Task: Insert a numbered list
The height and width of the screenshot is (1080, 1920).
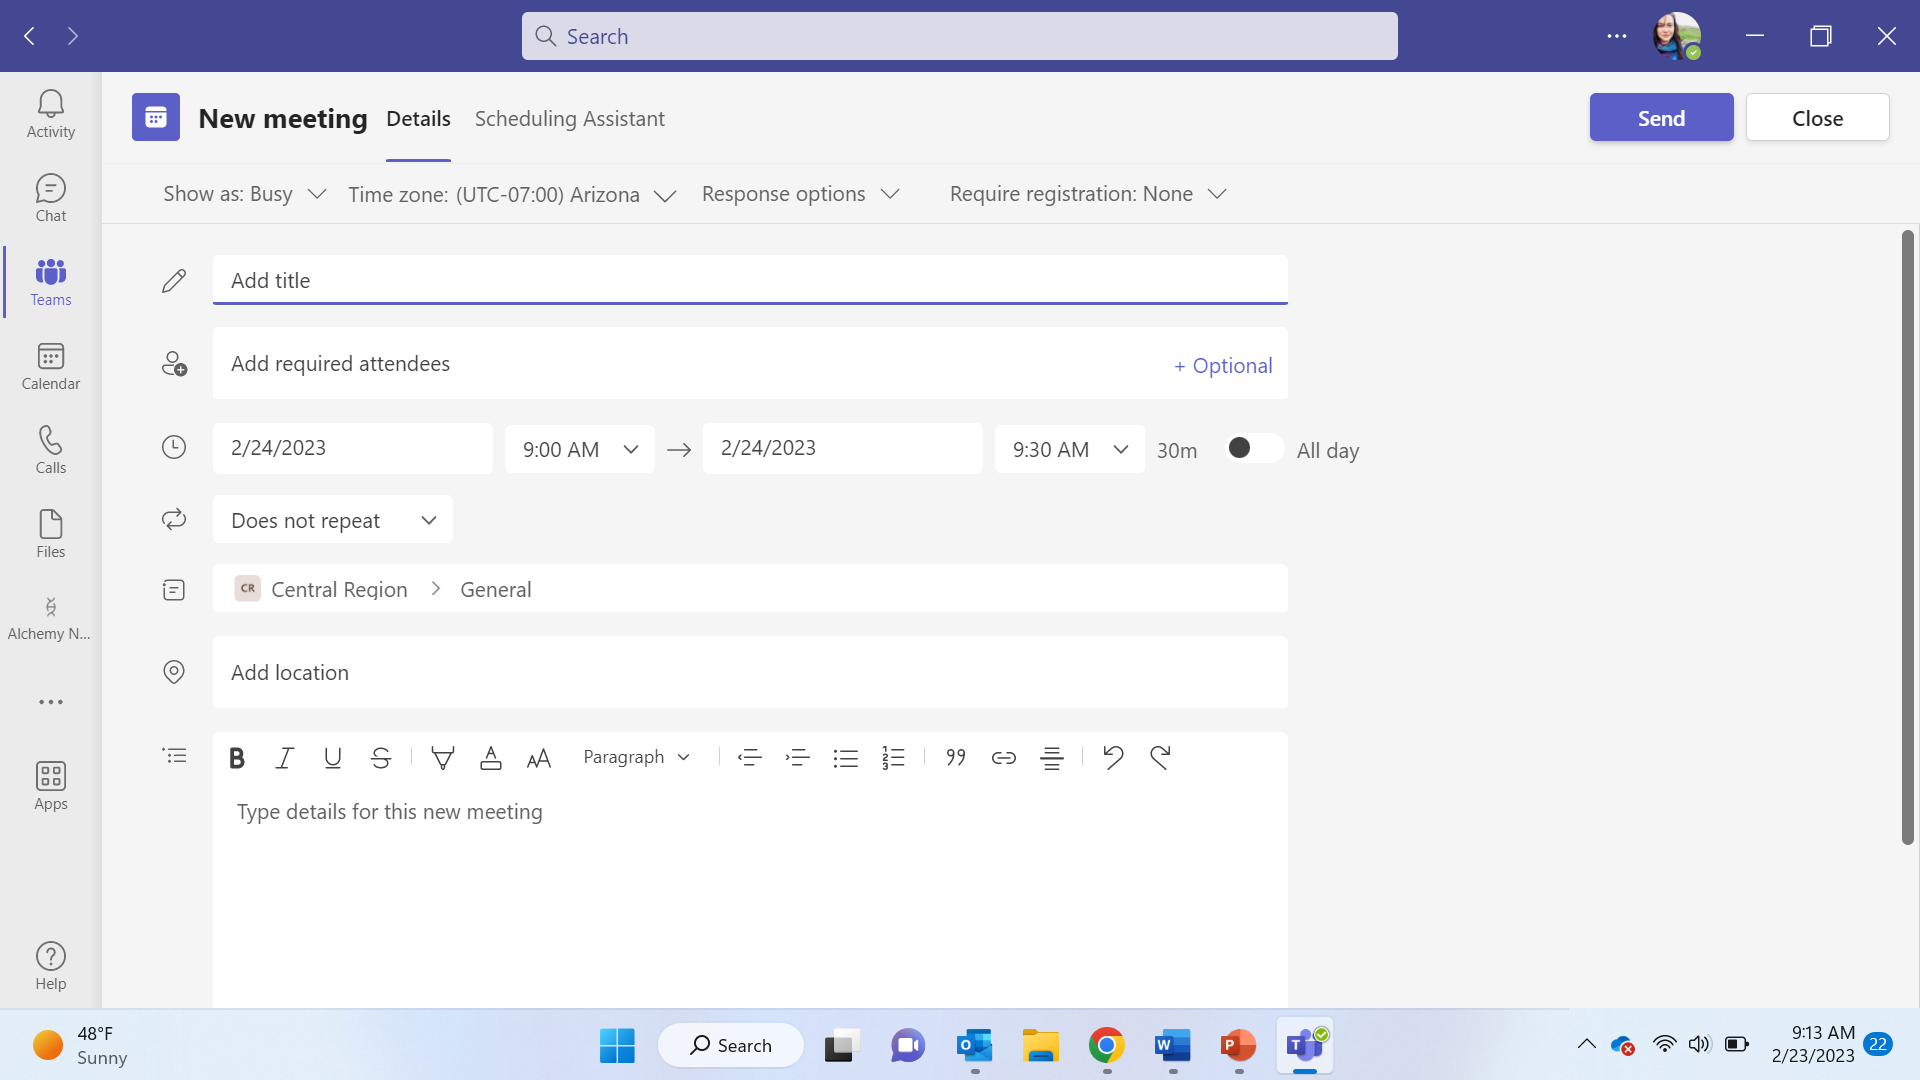Action: tap(893, 758)
